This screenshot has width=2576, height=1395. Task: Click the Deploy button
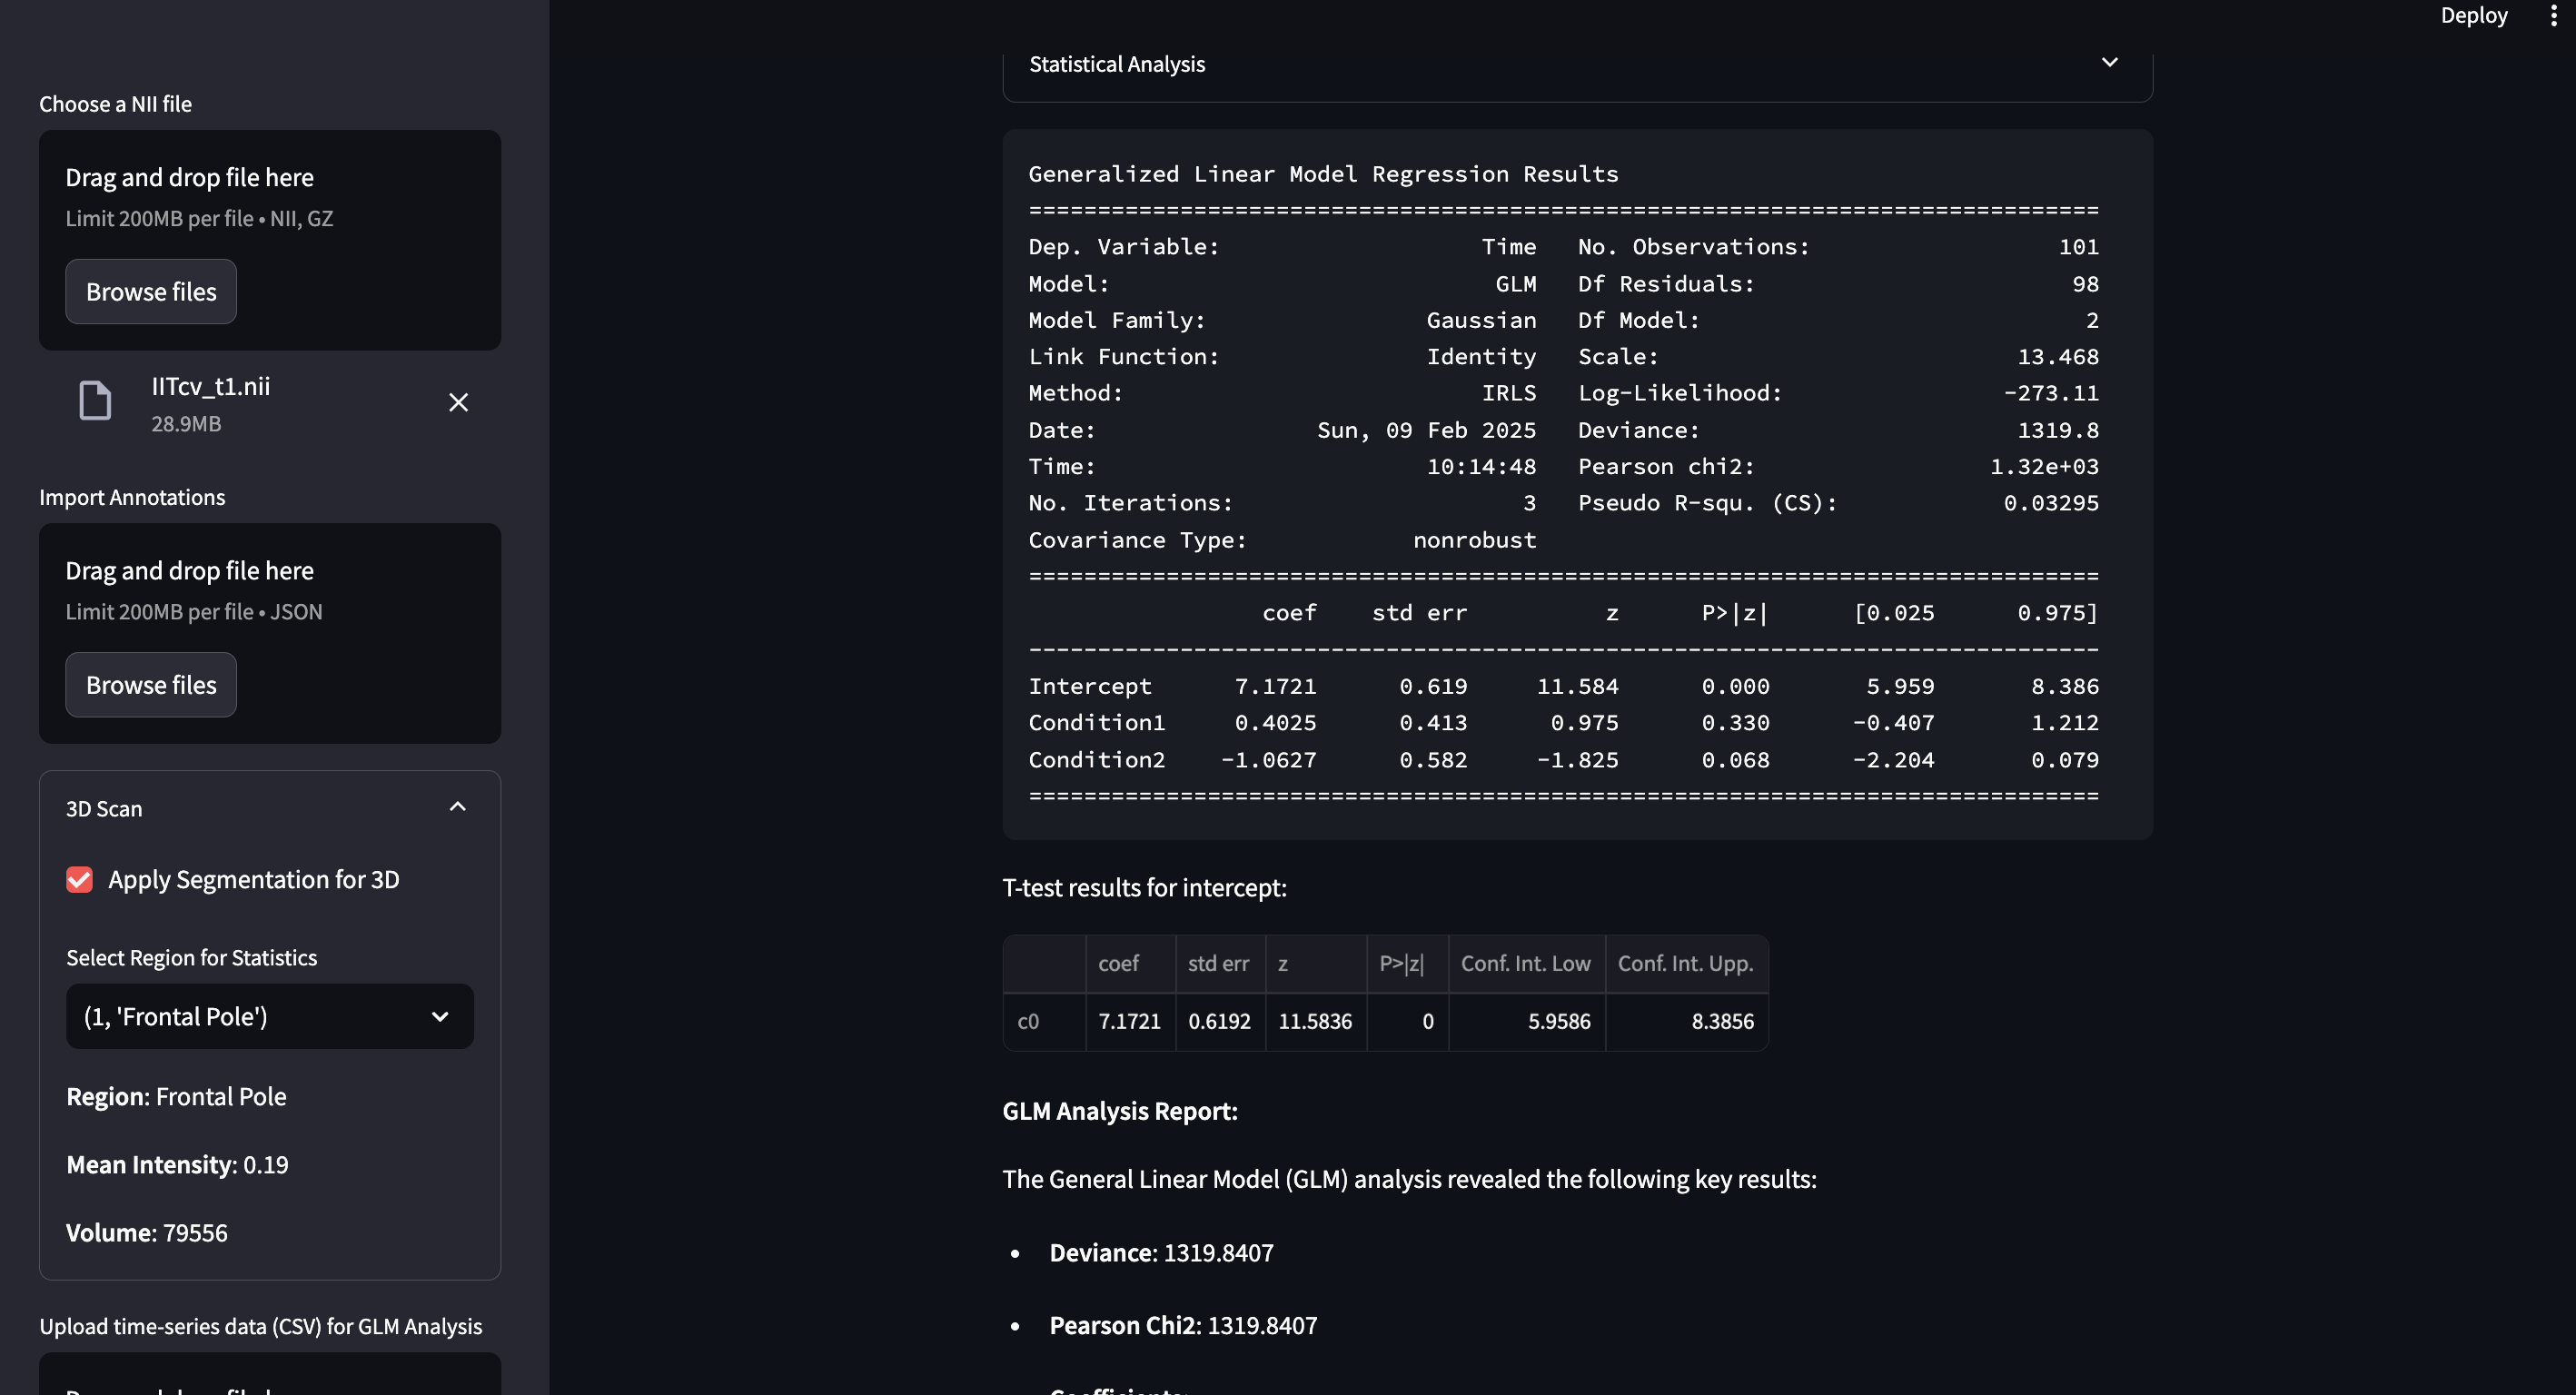tap(2473, 15)
